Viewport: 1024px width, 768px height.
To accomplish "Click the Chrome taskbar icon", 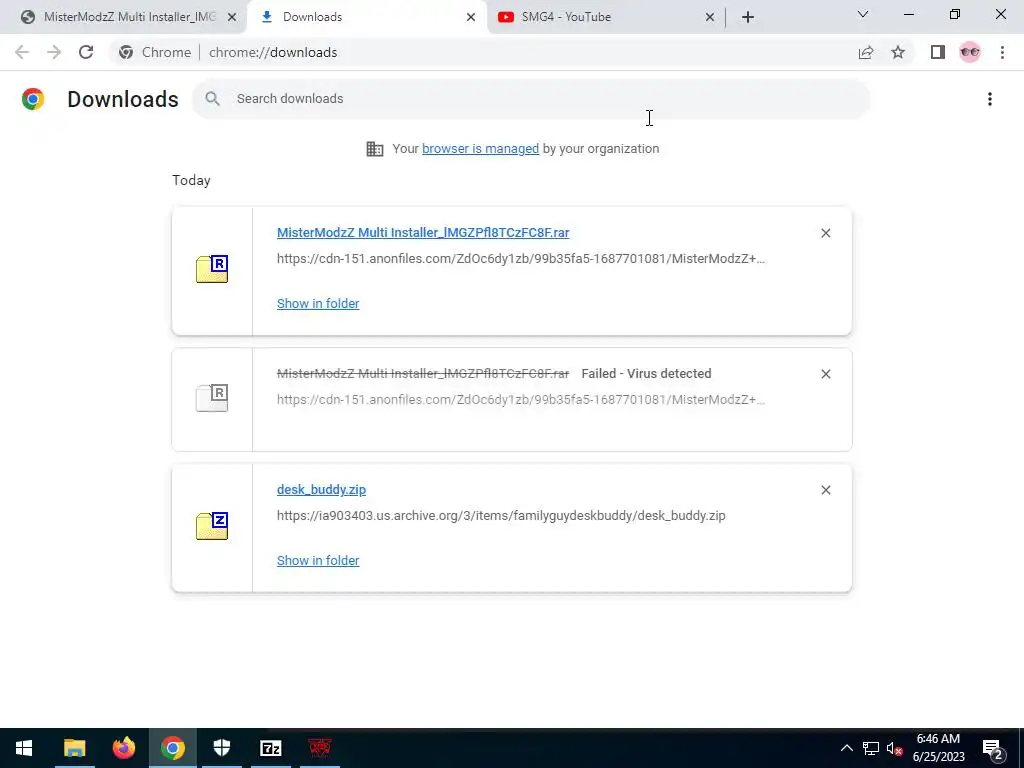I will (172, 748).
